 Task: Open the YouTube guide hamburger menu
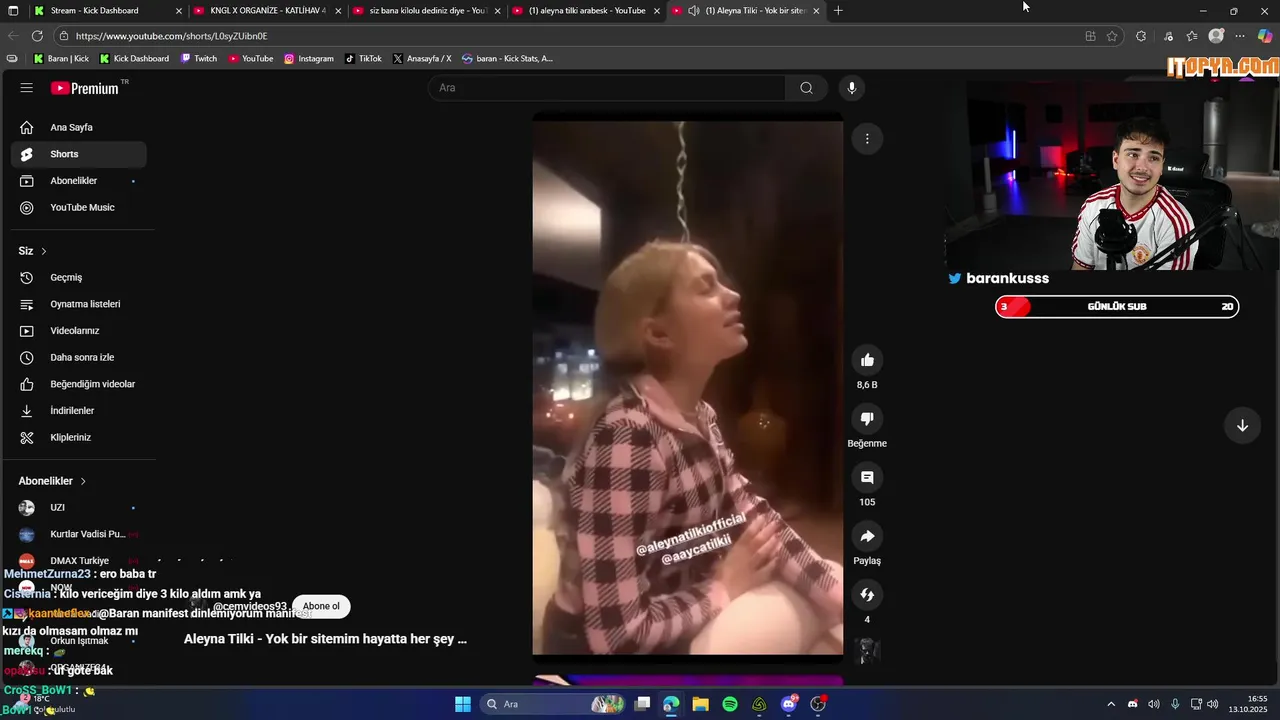pyautogui.click(x=26, y=88)
